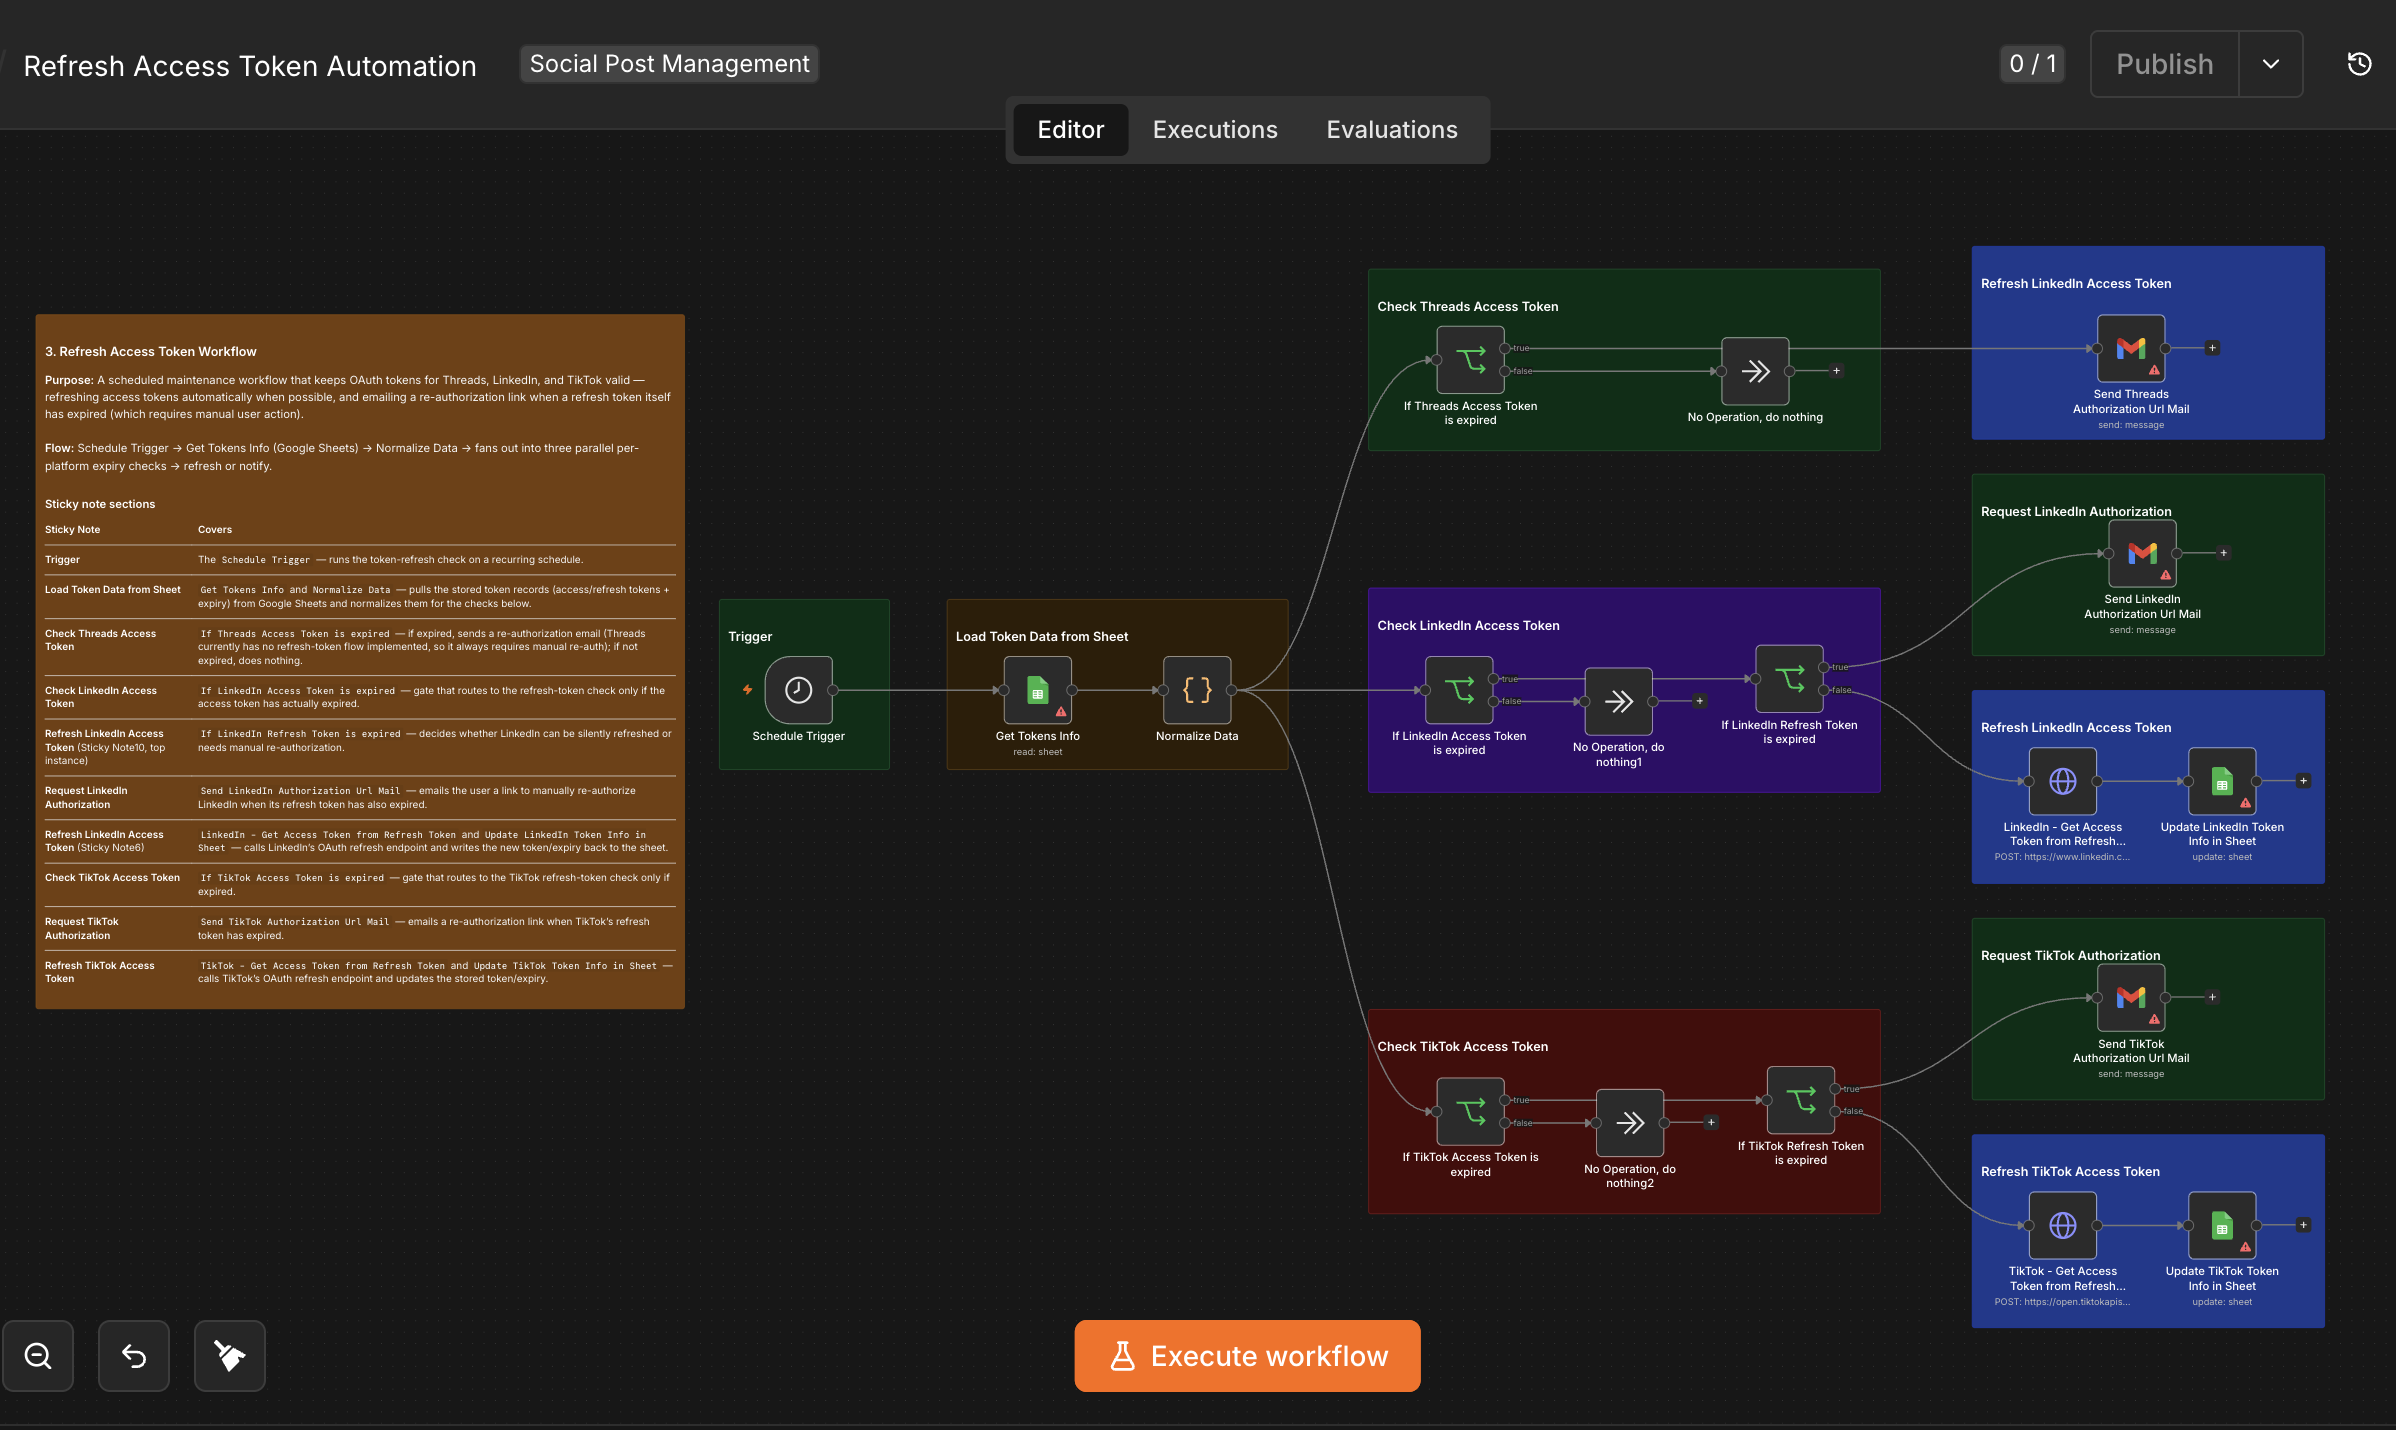The height and width of the screenshot is (1430, 2396).
Task: Select the orange Refresh Access Token Workflow sticky note
Action: pos(360,662)
